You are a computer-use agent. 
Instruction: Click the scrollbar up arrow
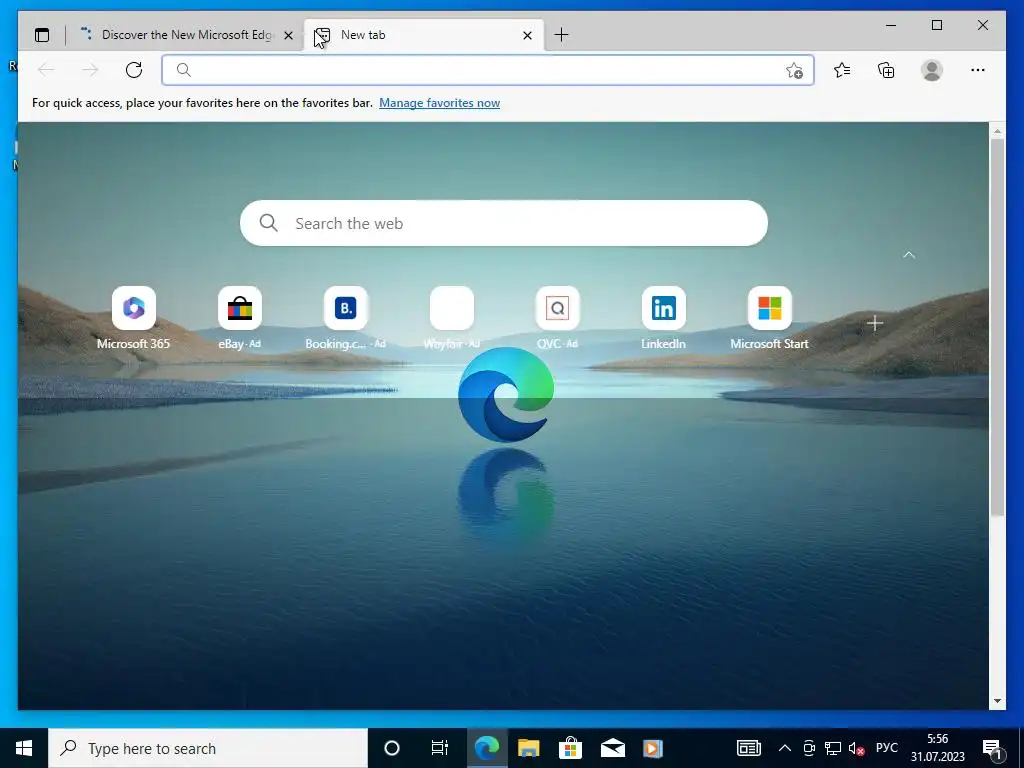pyautogui.click(x=997, y=131)
